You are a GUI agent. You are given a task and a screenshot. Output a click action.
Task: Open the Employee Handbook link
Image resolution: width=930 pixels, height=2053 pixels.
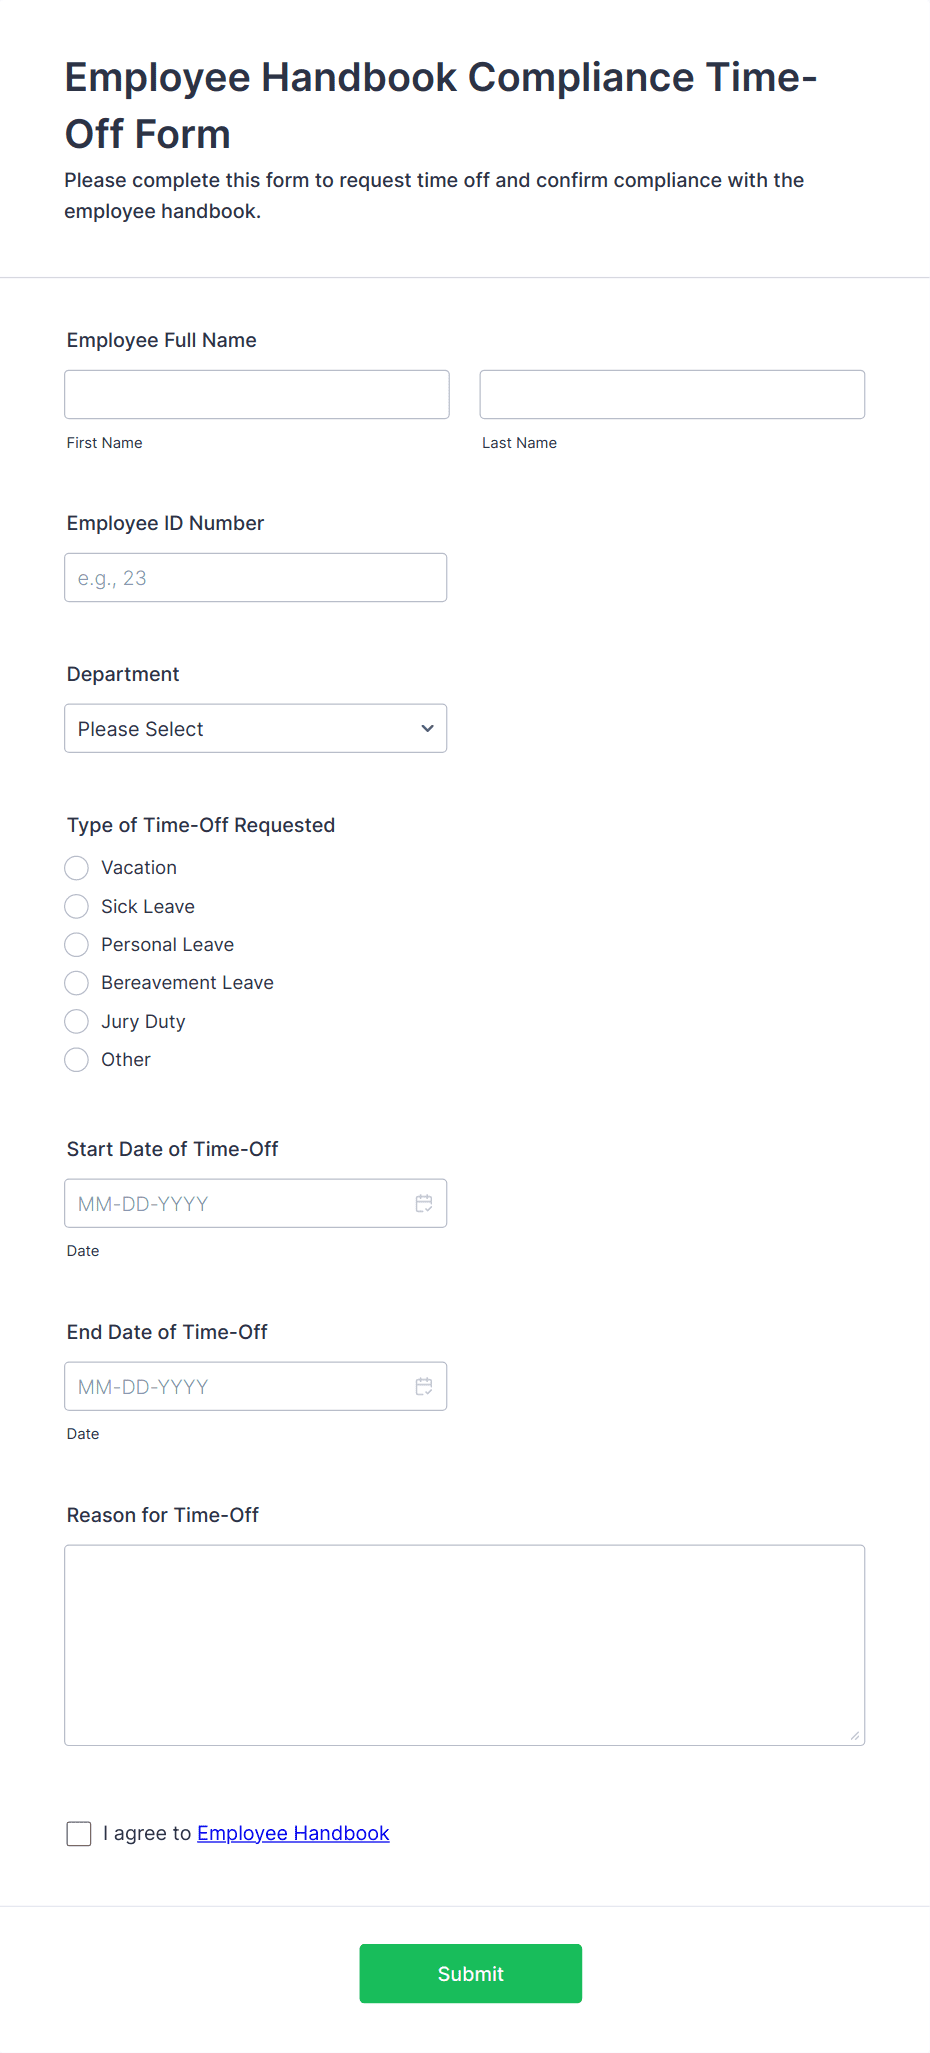coord(293,1833)
